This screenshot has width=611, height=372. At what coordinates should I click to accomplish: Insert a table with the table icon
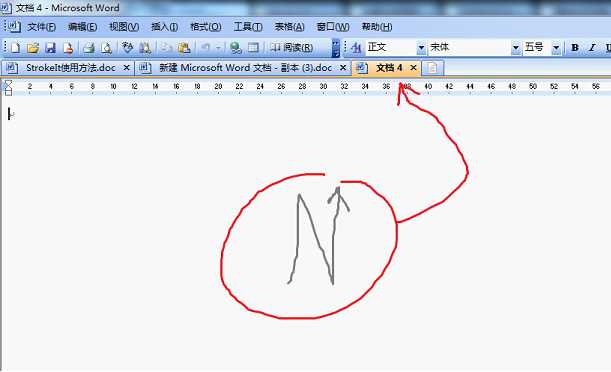coord(253,48)
